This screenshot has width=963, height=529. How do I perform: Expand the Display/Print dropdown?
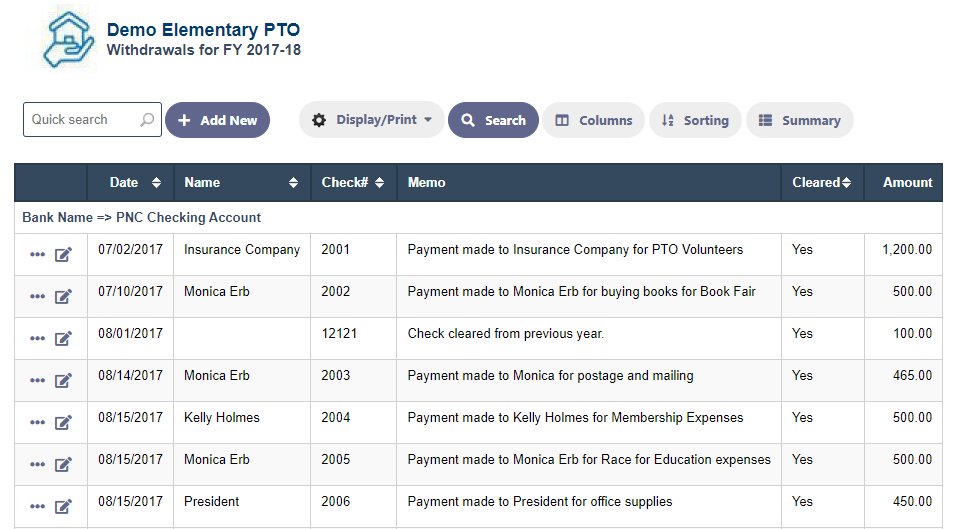pos(372,120)
